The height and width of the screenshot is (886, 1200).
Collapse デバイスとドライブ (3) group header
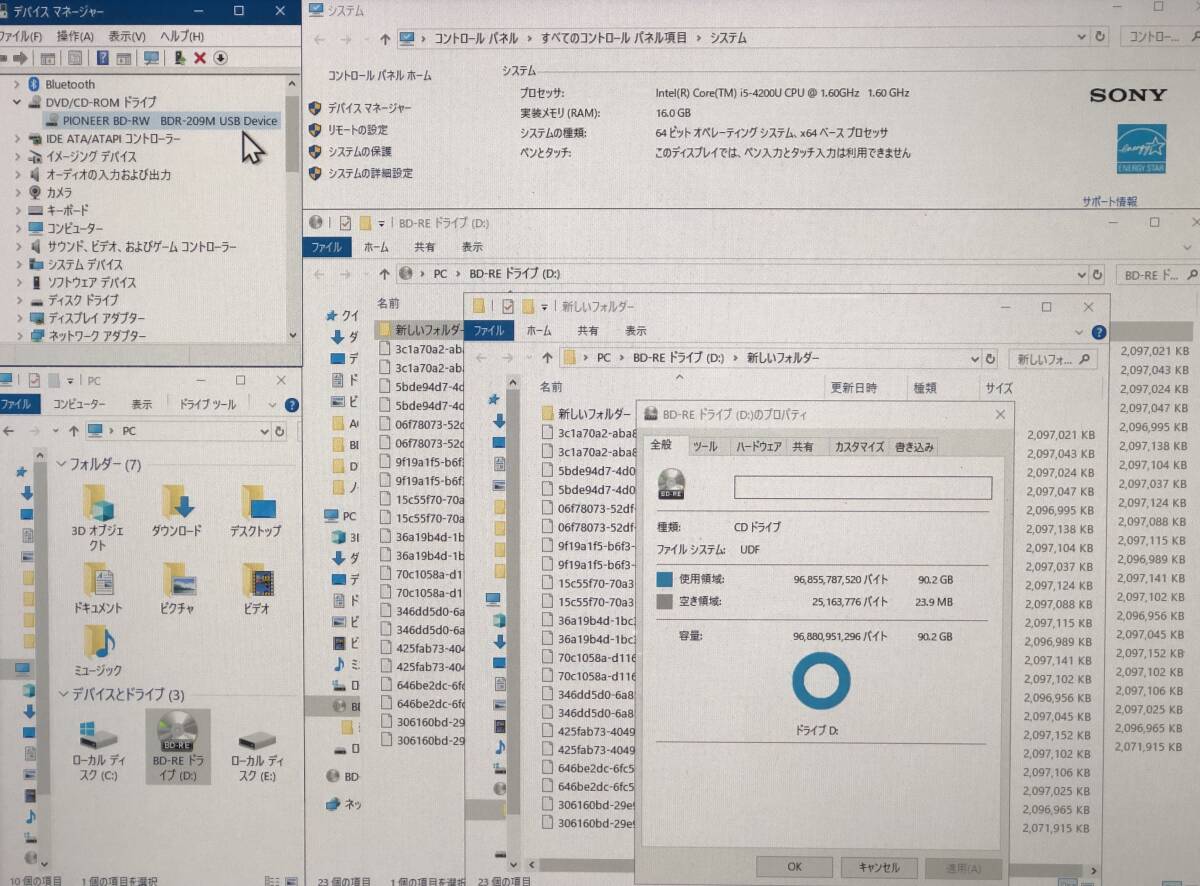120,694
